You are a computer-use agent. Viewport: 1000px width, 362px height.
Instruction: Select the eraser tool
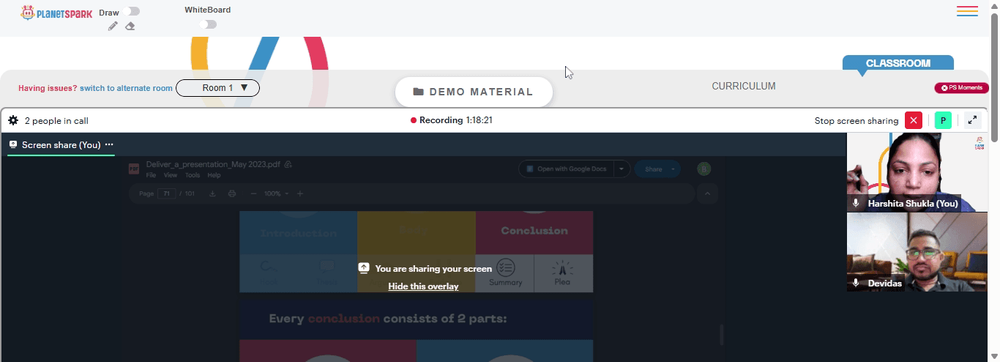coord(130,26)
